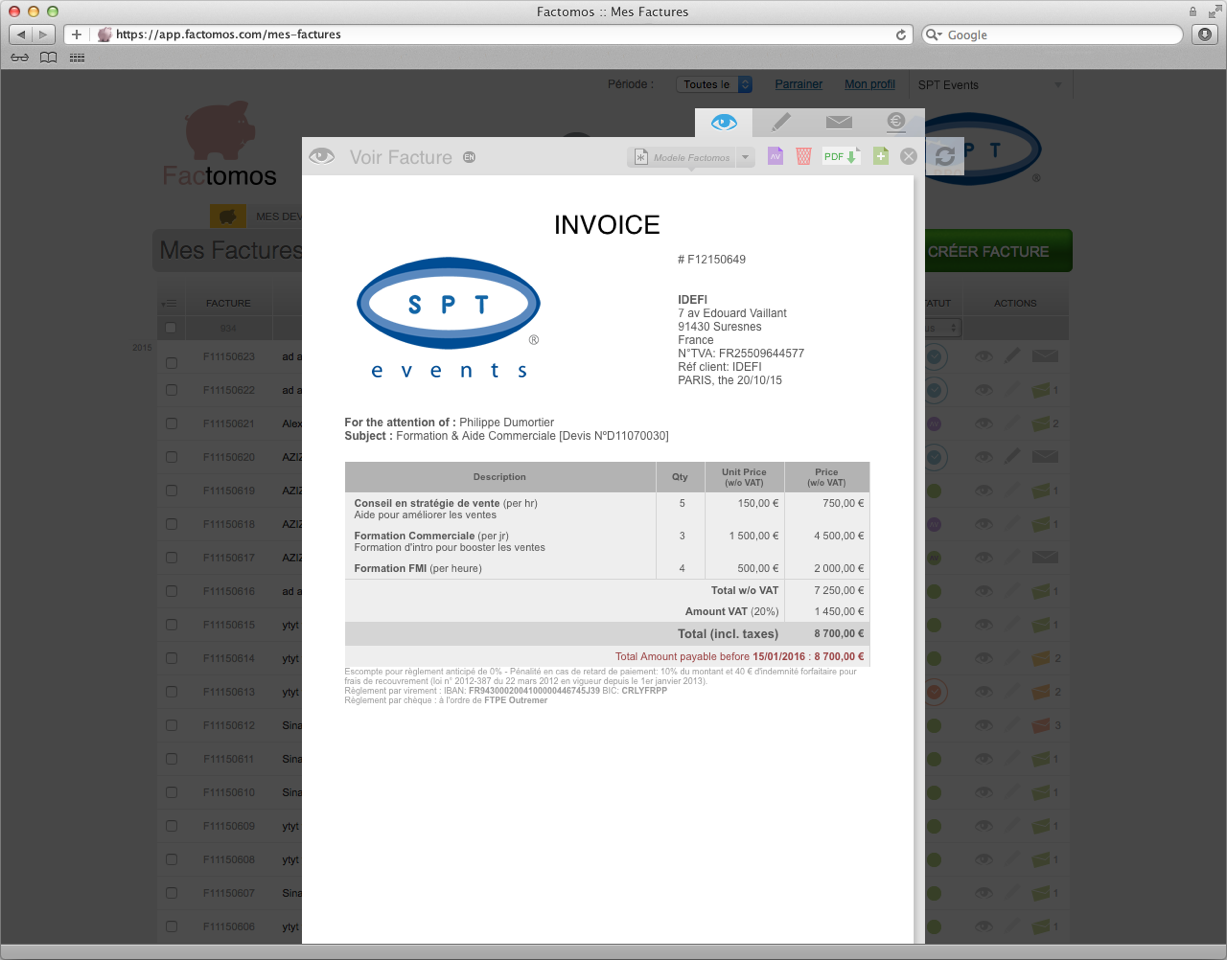Reload the page from the address bar
This screenshot has width=1227, height=960.
pos(901,34)
